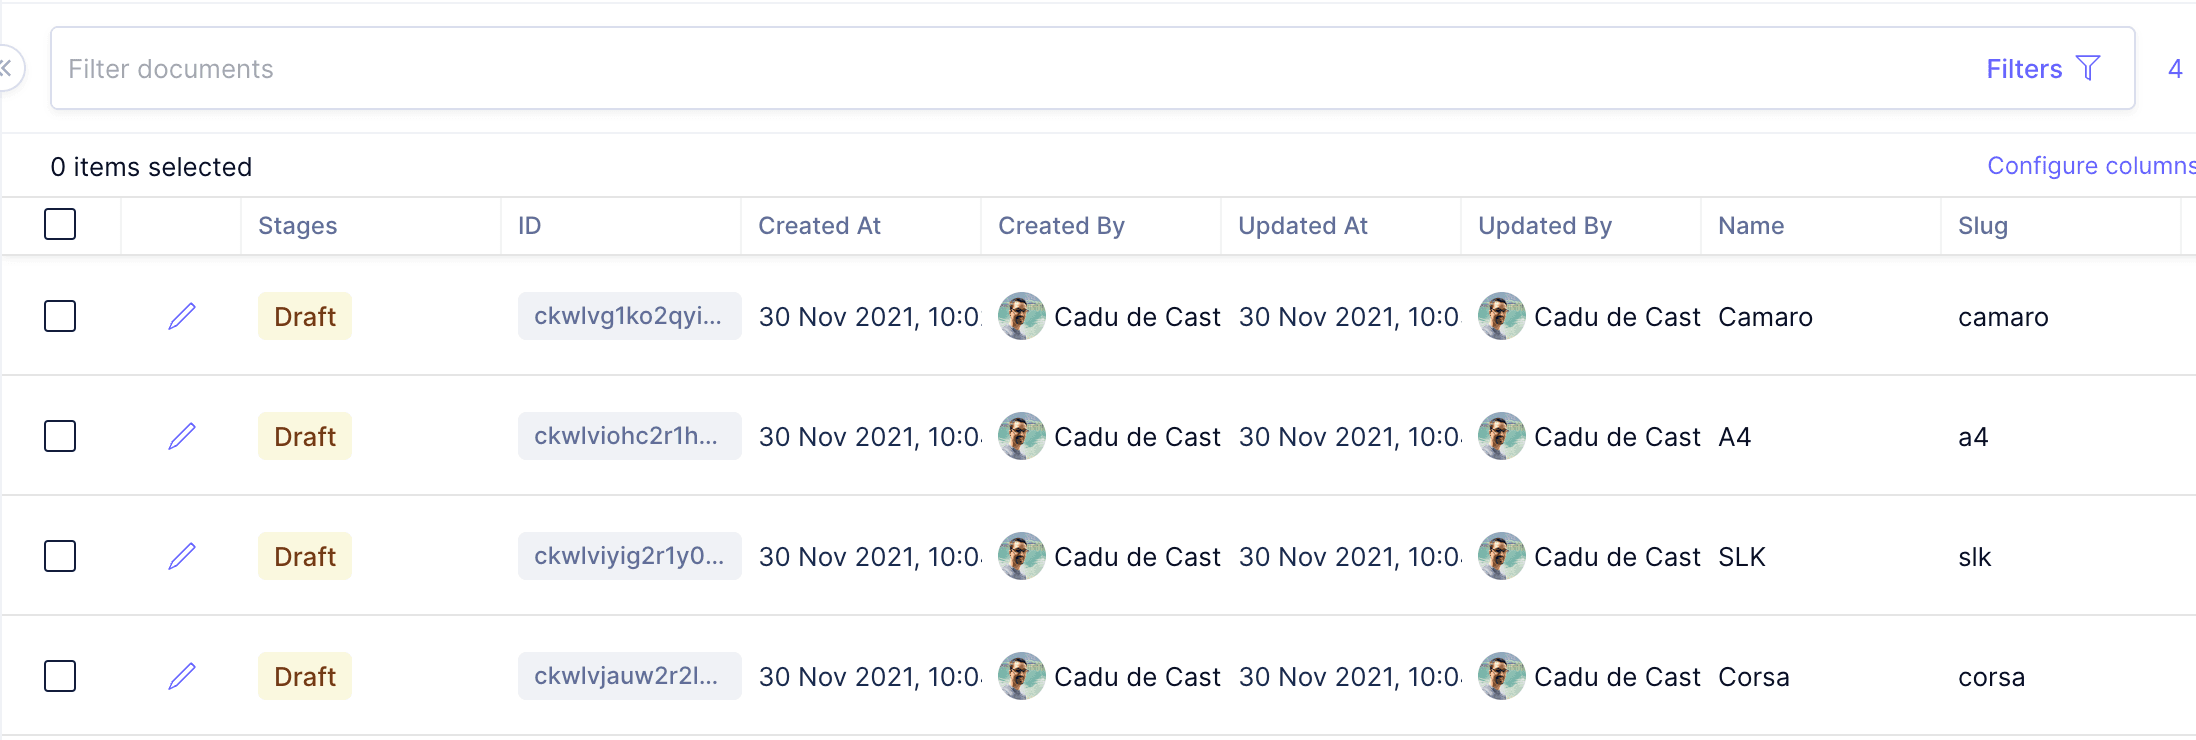Open Configure columns

(x=2090, y=165)
